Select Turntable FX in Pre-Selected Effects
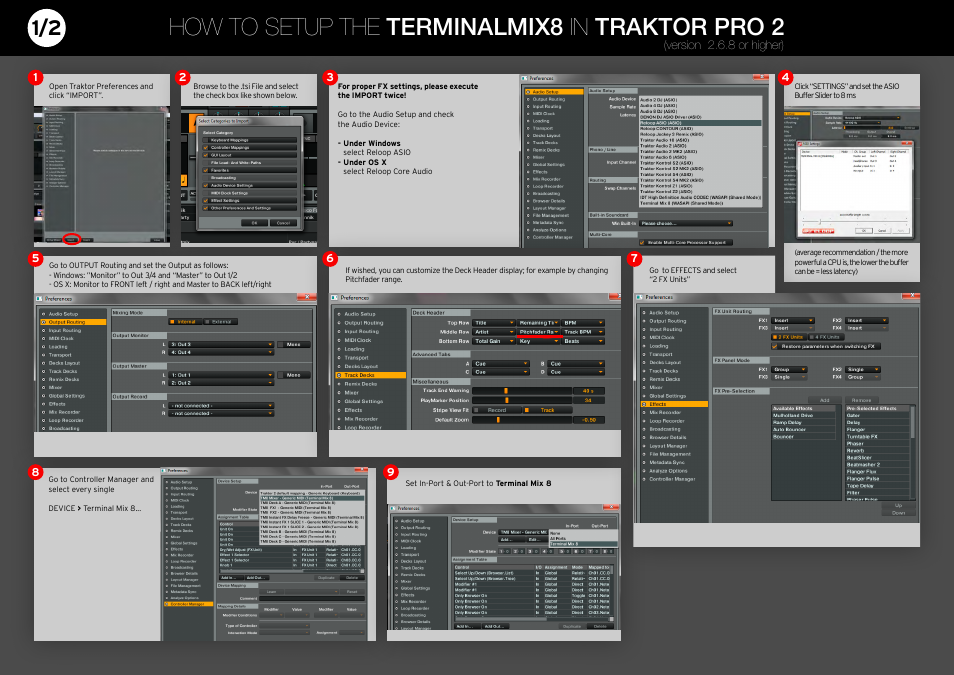This screenshot has width=954, height=675. tap(877, 437)
